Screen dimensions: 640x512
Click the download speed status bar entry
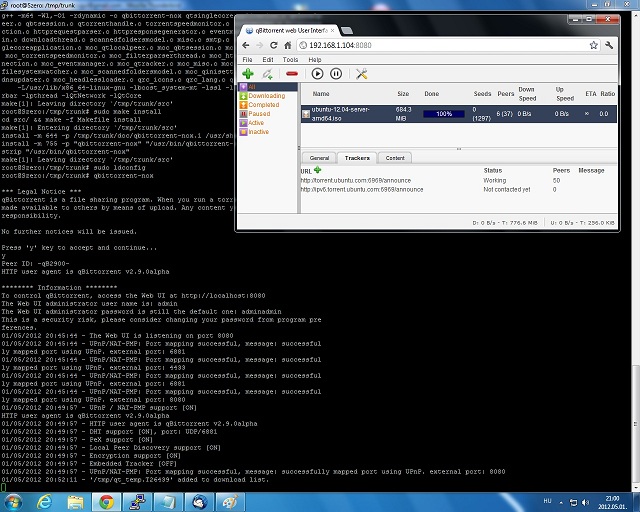coord(505,223)
